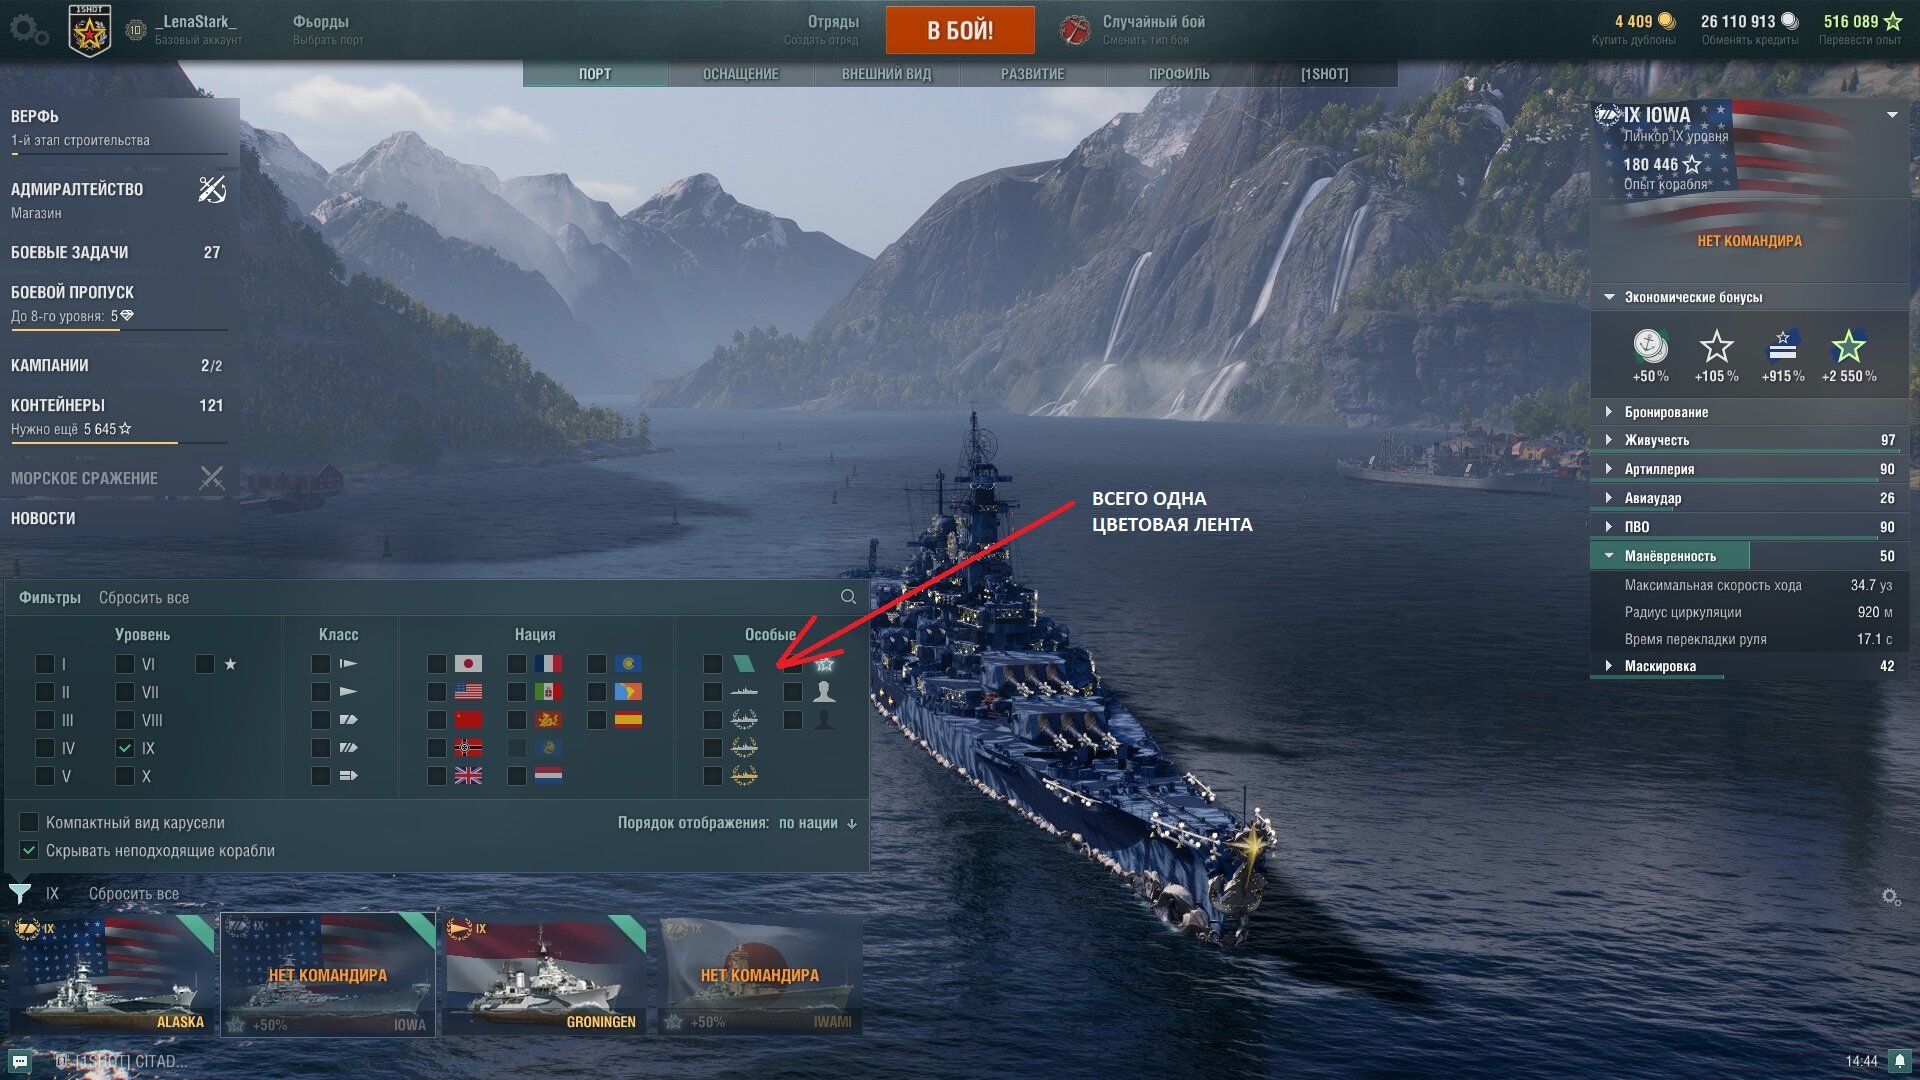Open the chat icon in bottom-left corner

pyautogui.click(x=20, y=1061)
